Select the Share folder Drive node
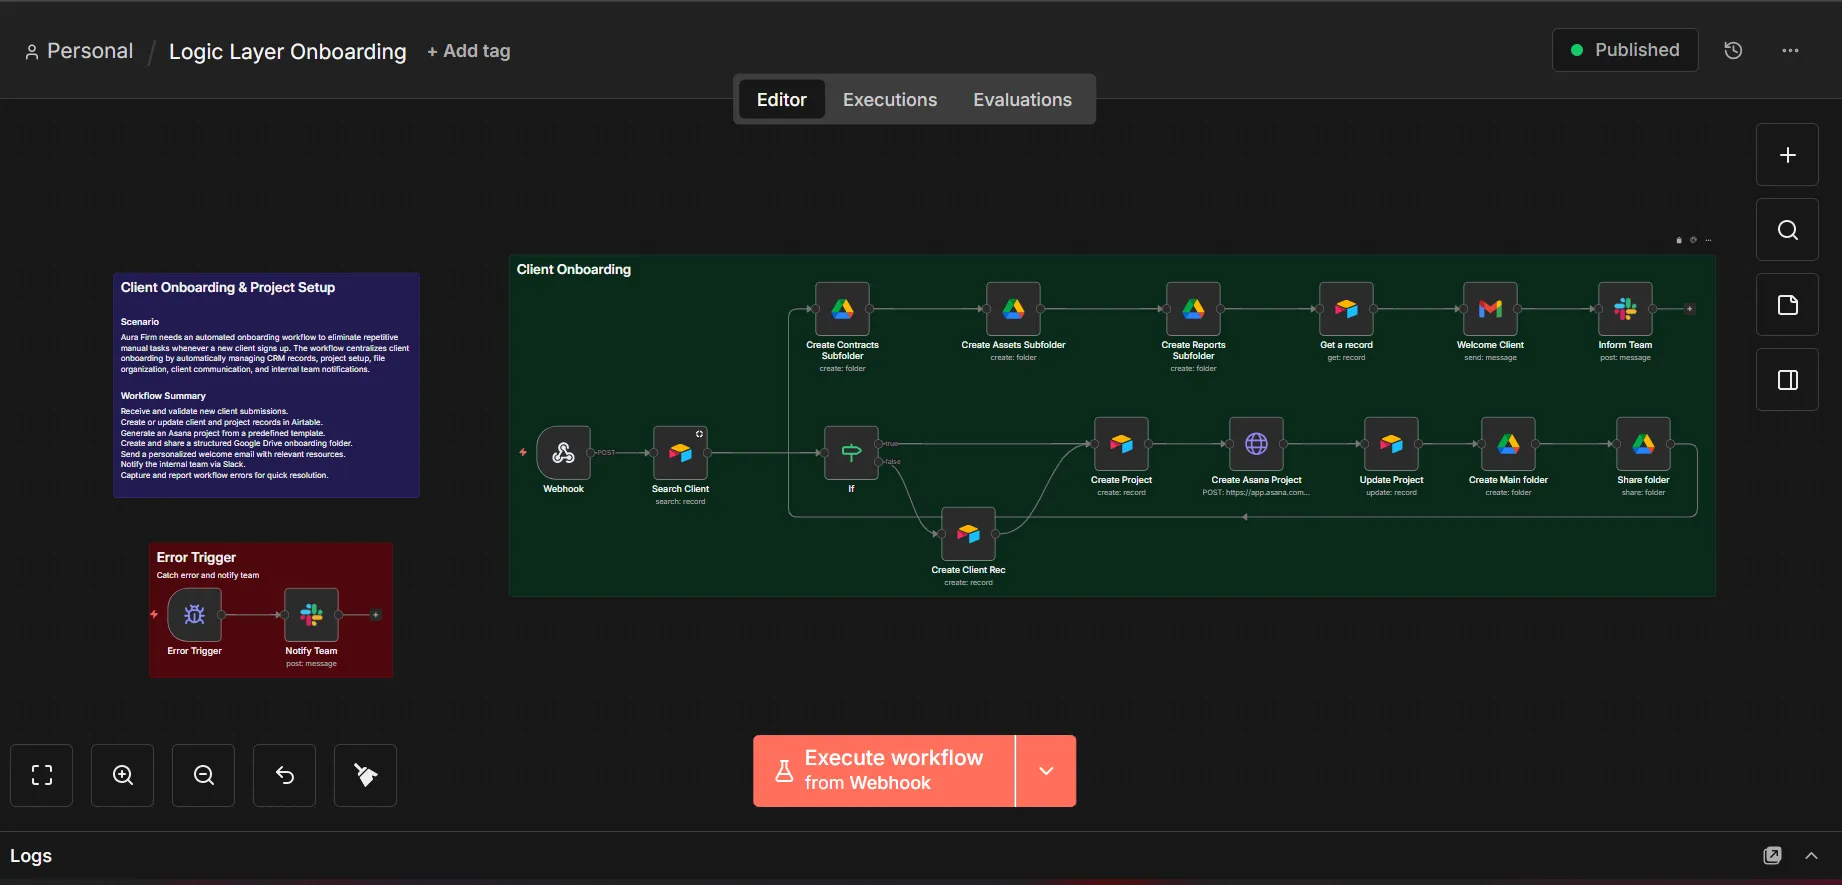Screen dimensions: 1842x885 [1643, 444]
